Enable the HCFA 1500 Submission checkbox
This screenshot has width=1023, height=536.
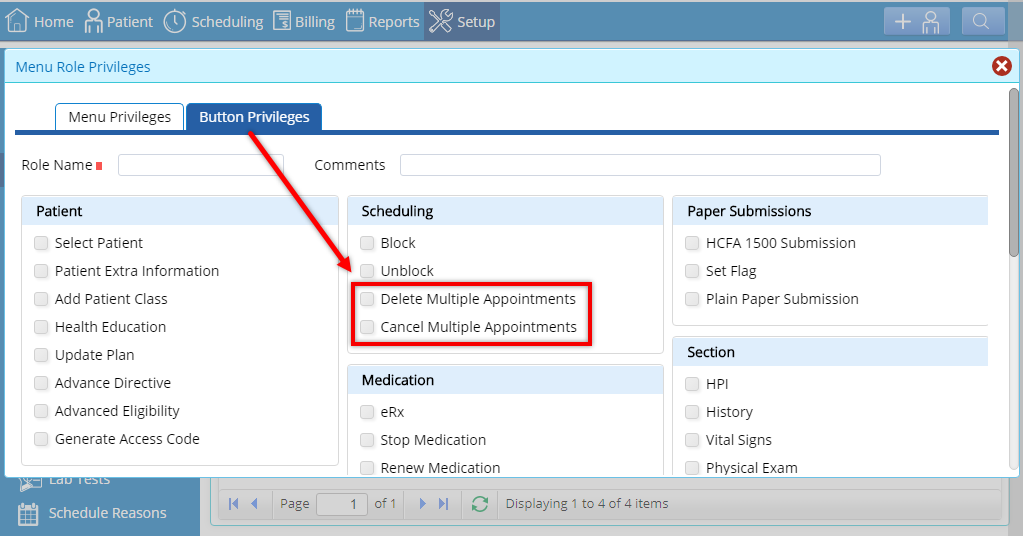click(692, 243)
